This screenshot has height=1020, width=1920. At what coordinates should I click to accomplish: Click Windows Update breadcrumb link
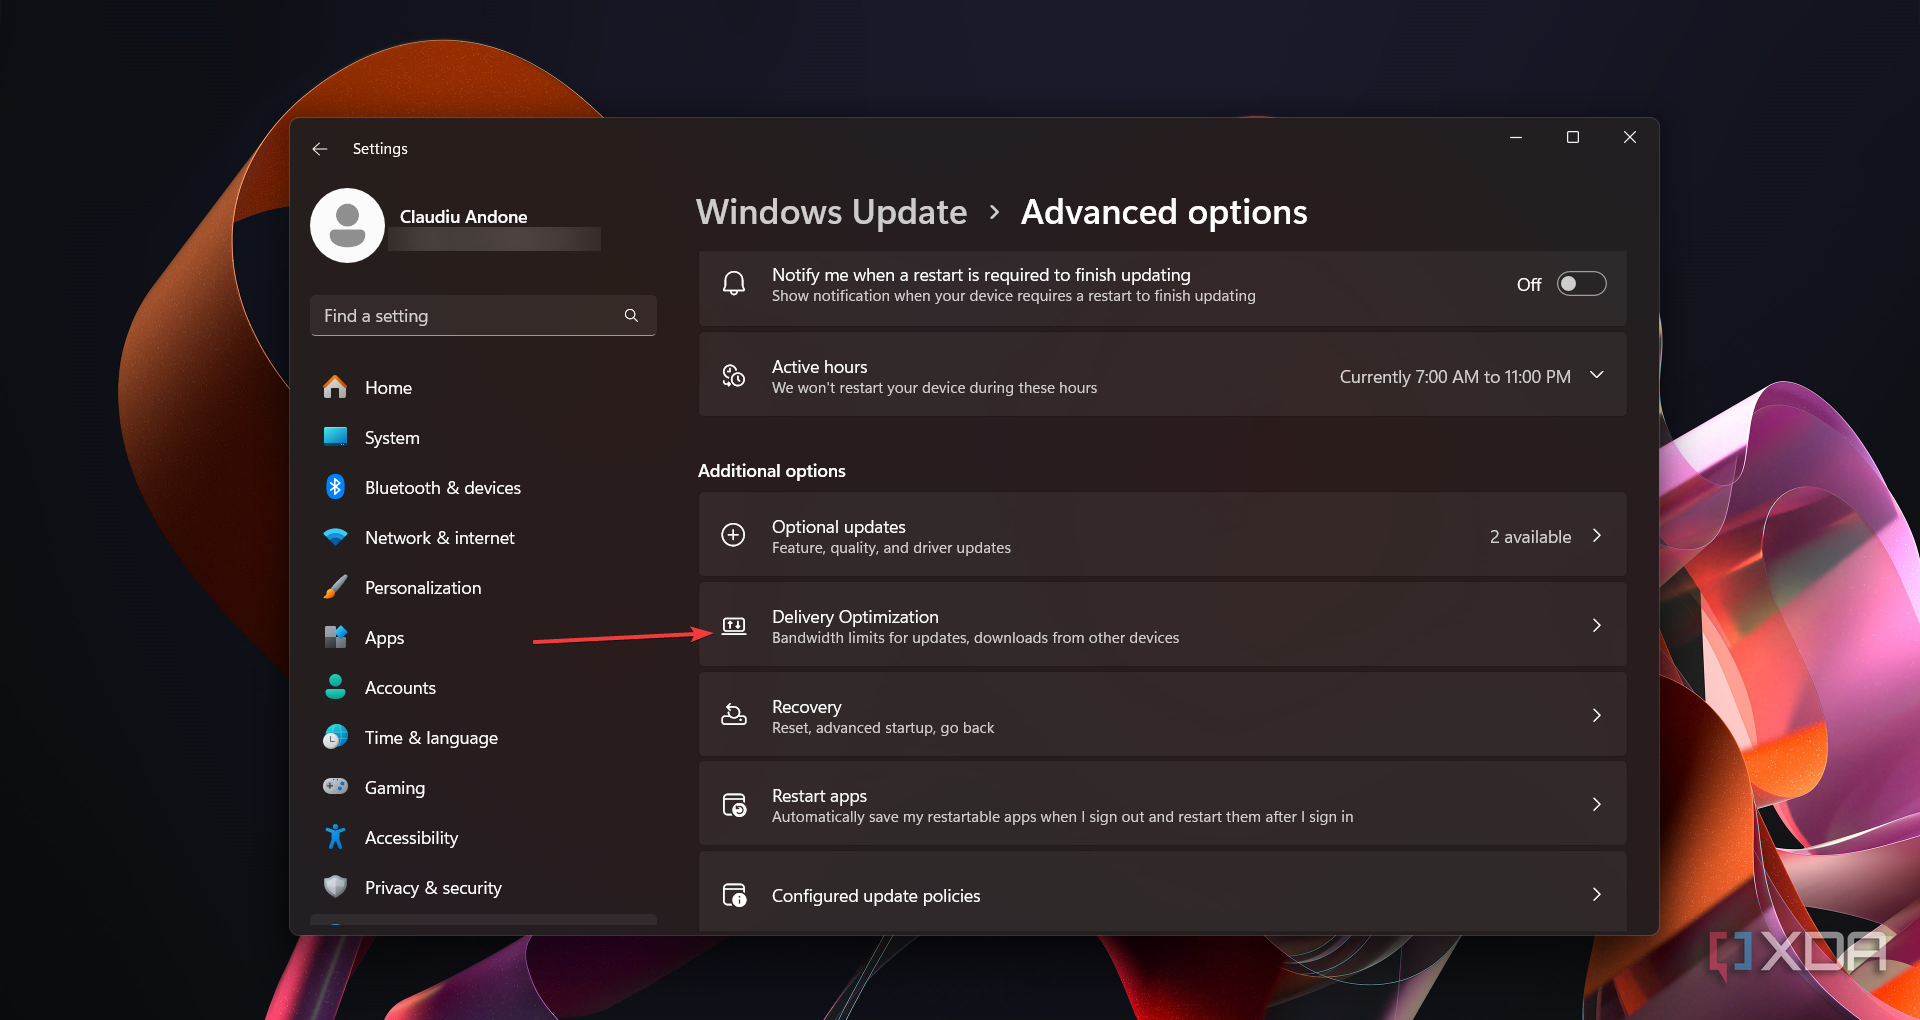point(832,212)
